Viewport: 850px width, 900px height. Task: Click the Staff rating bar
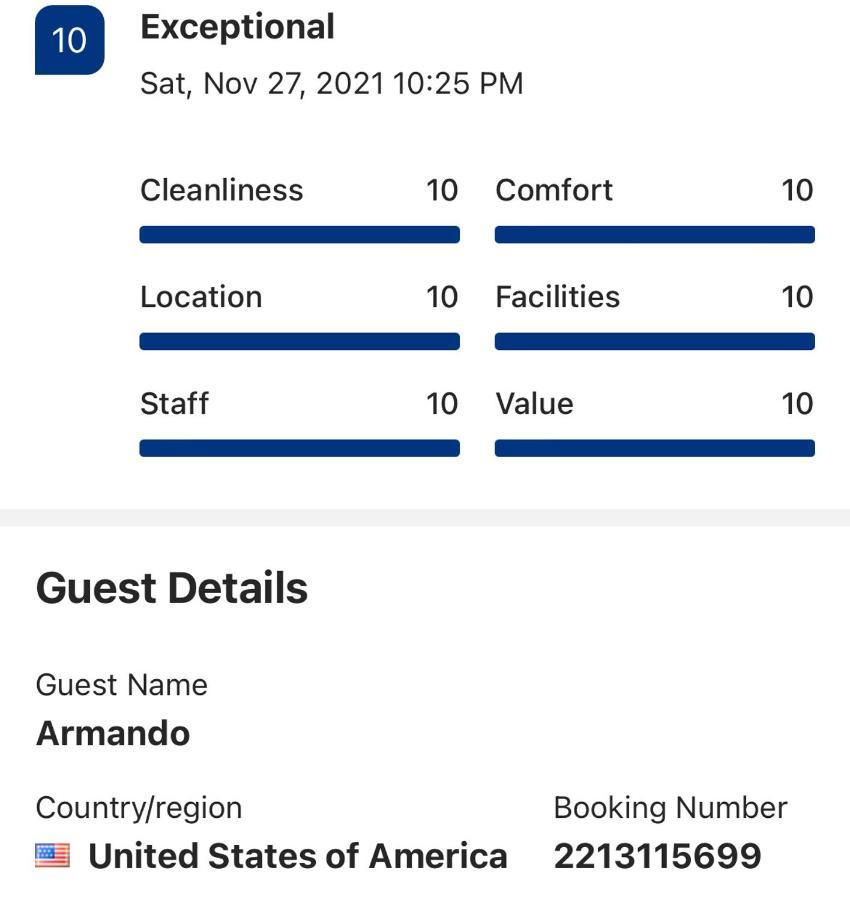pos(300,448)
